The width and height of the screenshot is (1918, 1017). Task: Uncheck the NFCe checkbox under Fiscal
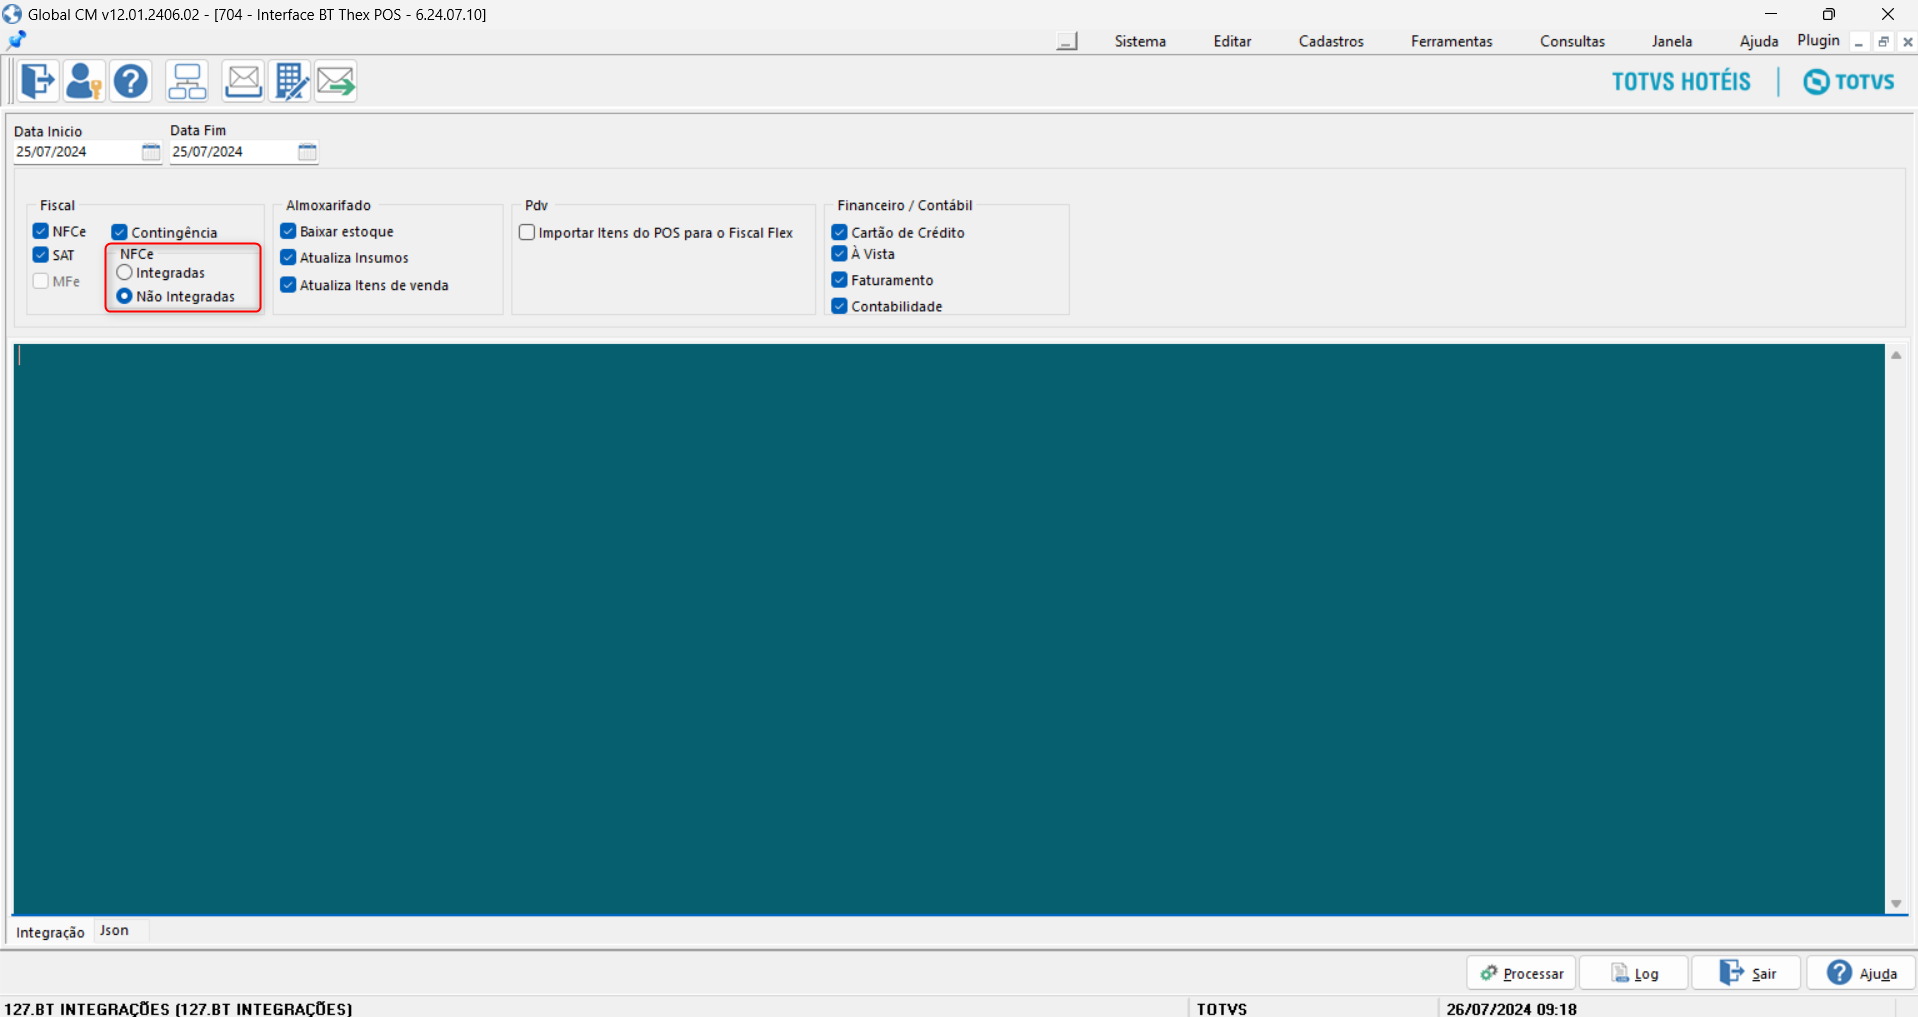click(41, 231)
